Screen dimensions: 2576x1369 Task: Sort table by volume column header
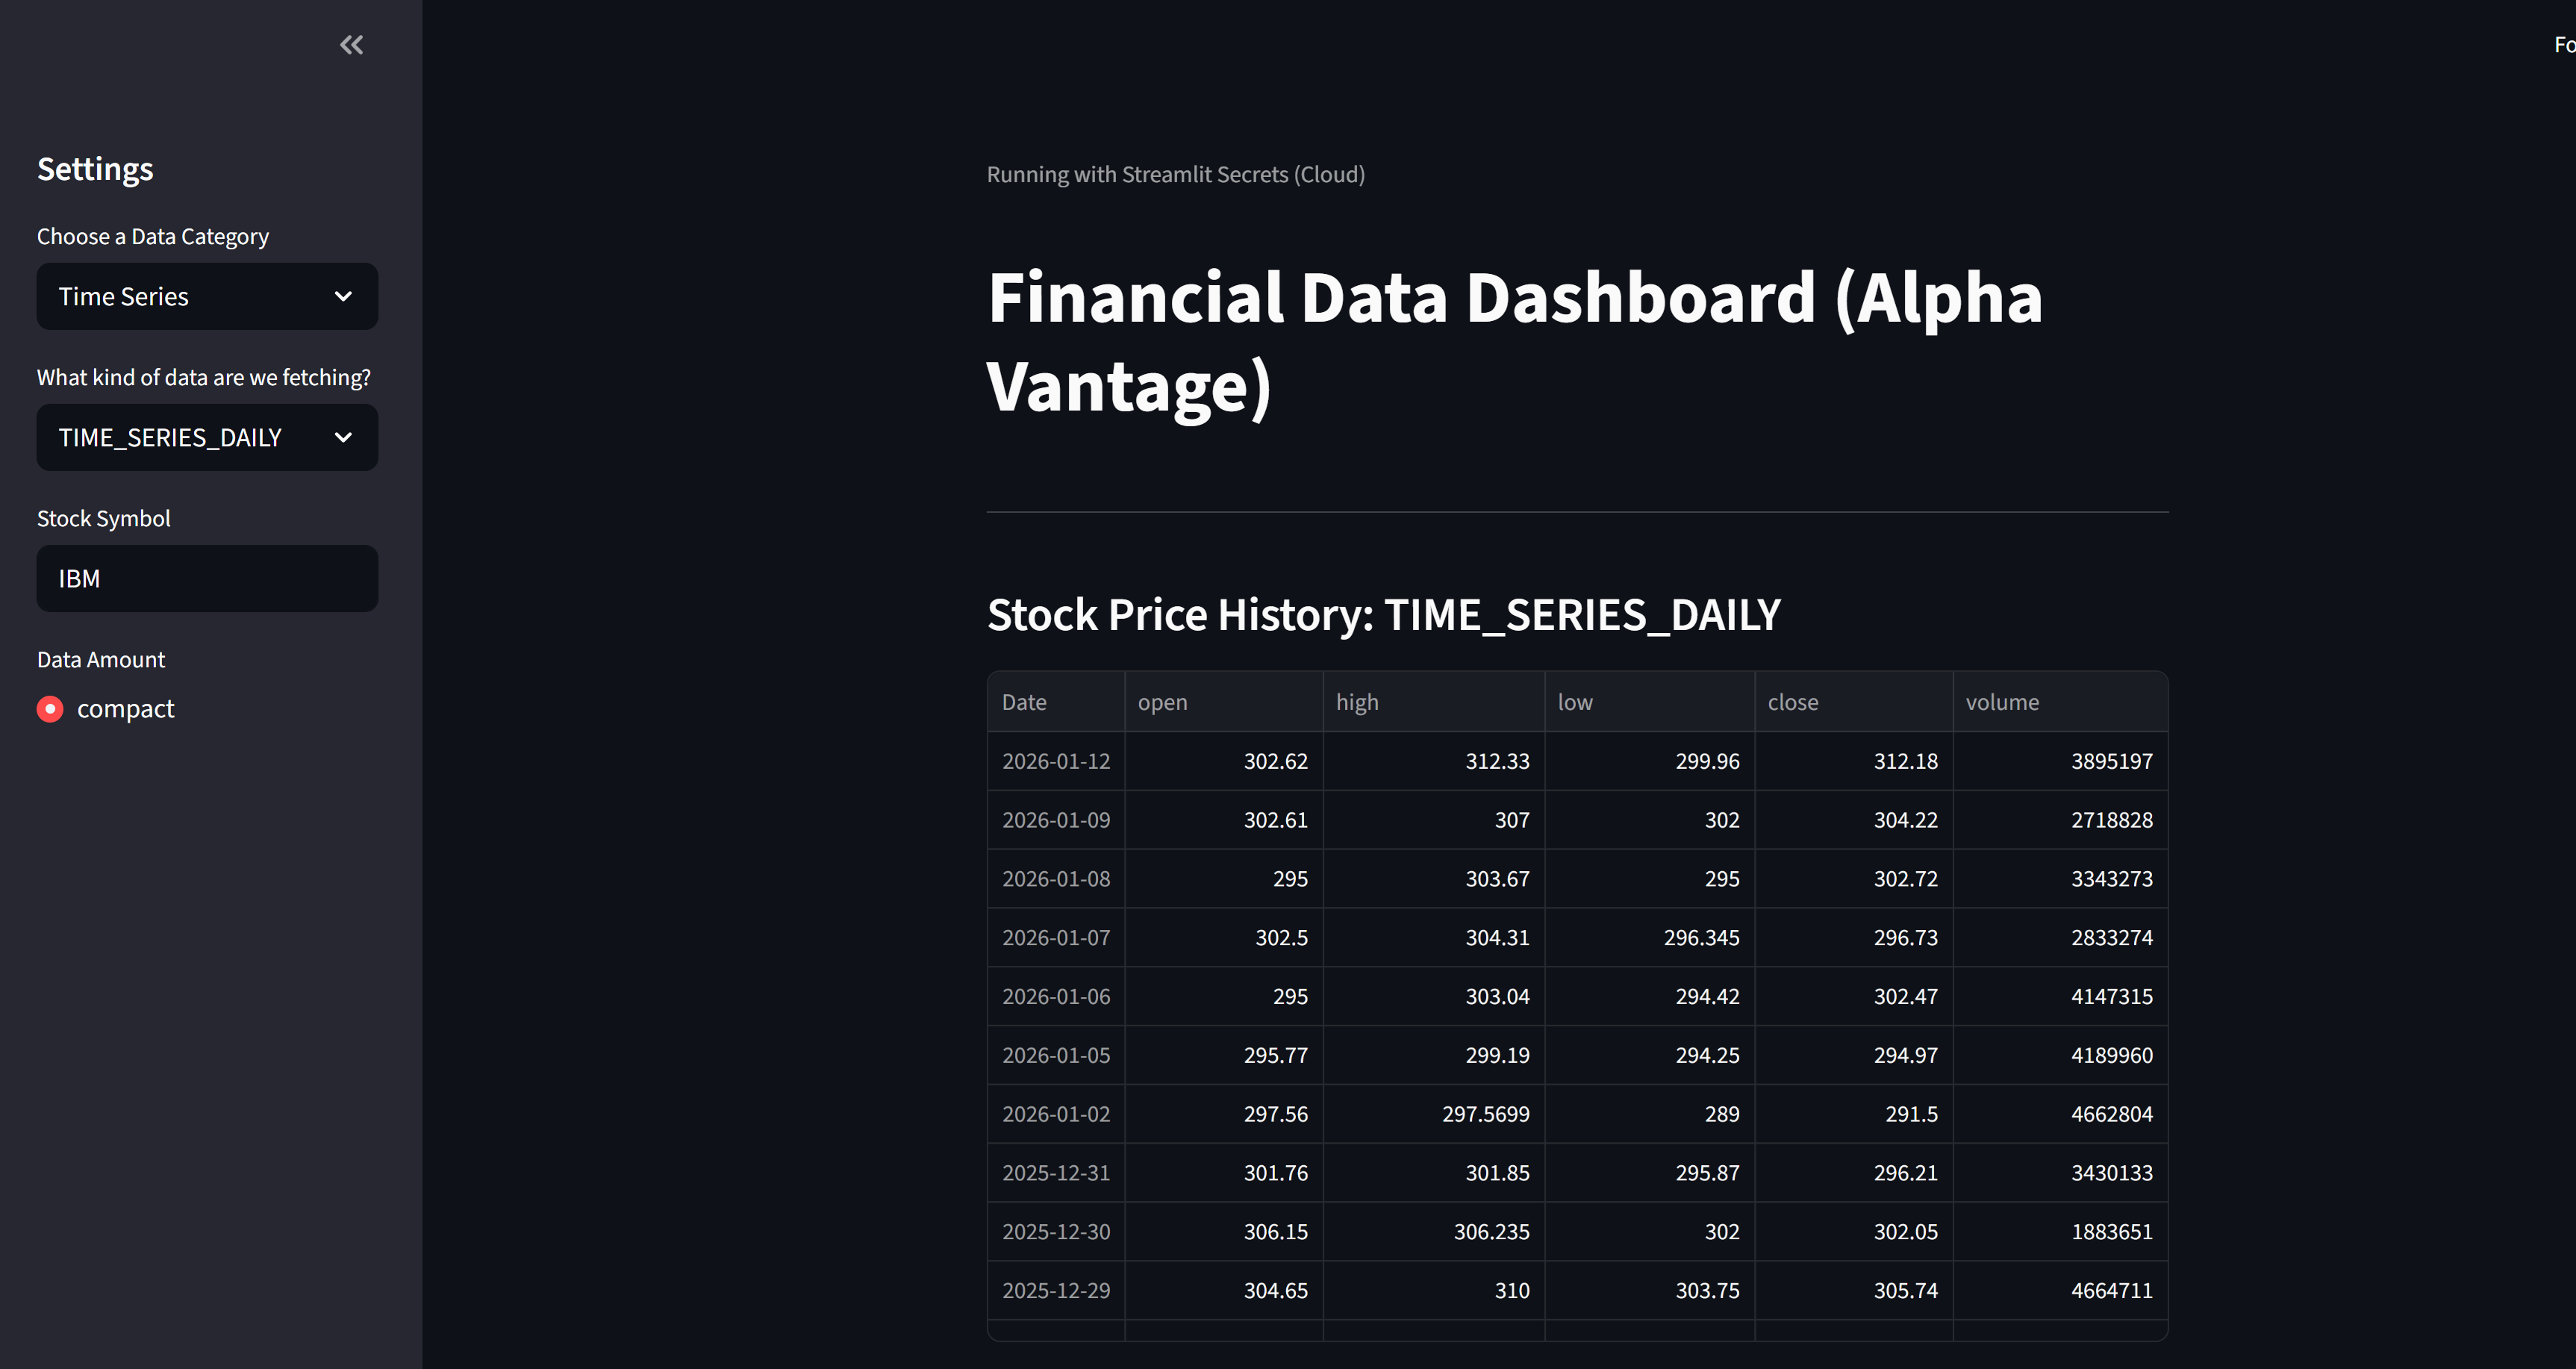click(x=2060, y=702)
